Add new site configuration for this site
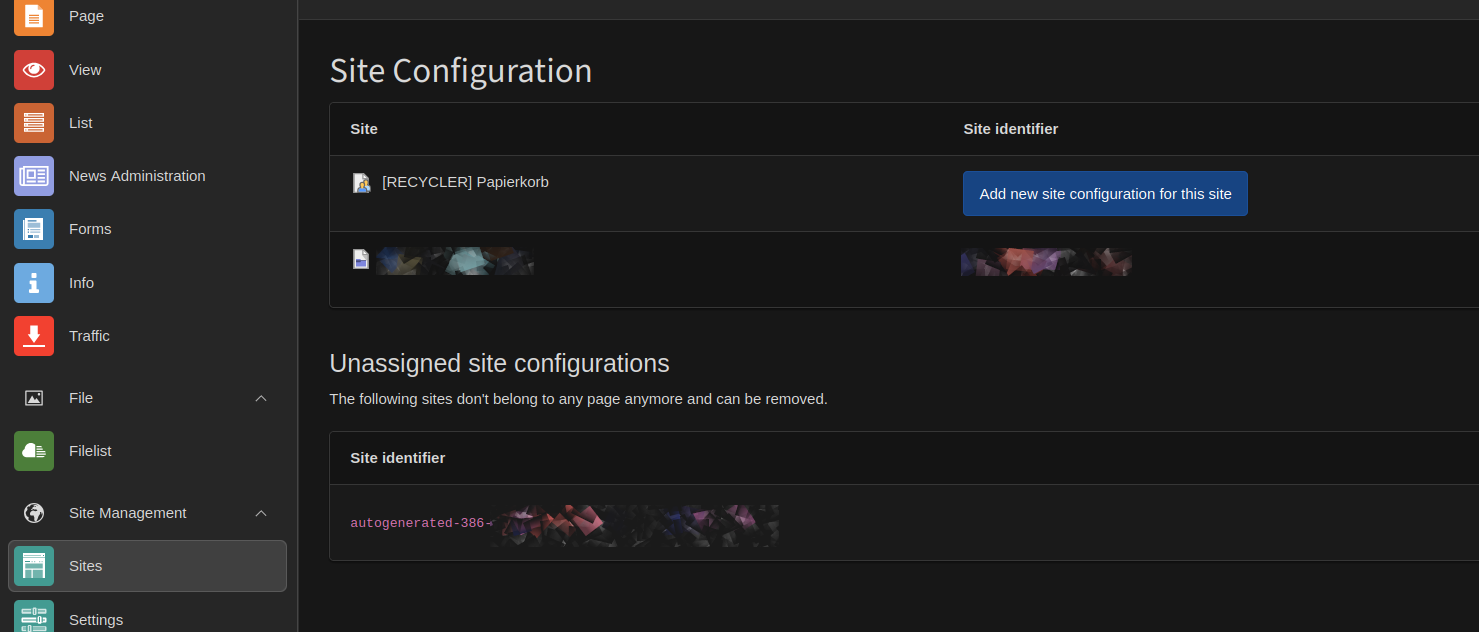Image resolution: width=1479 pixels, height=632 pixels. tap(1105, 194)
